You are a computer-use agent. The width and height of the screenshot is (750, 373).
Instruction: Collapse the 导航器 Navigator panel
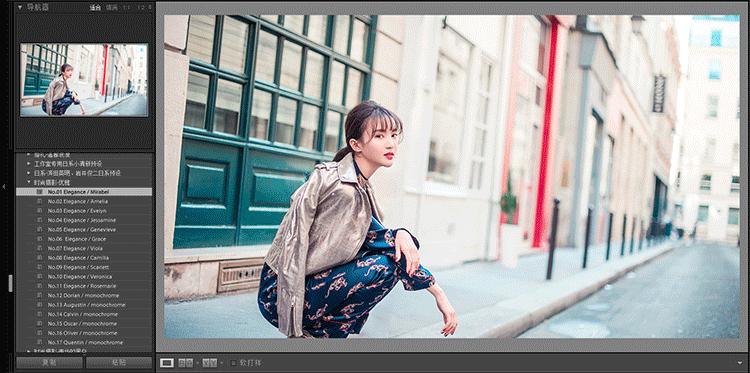(20, 7)
